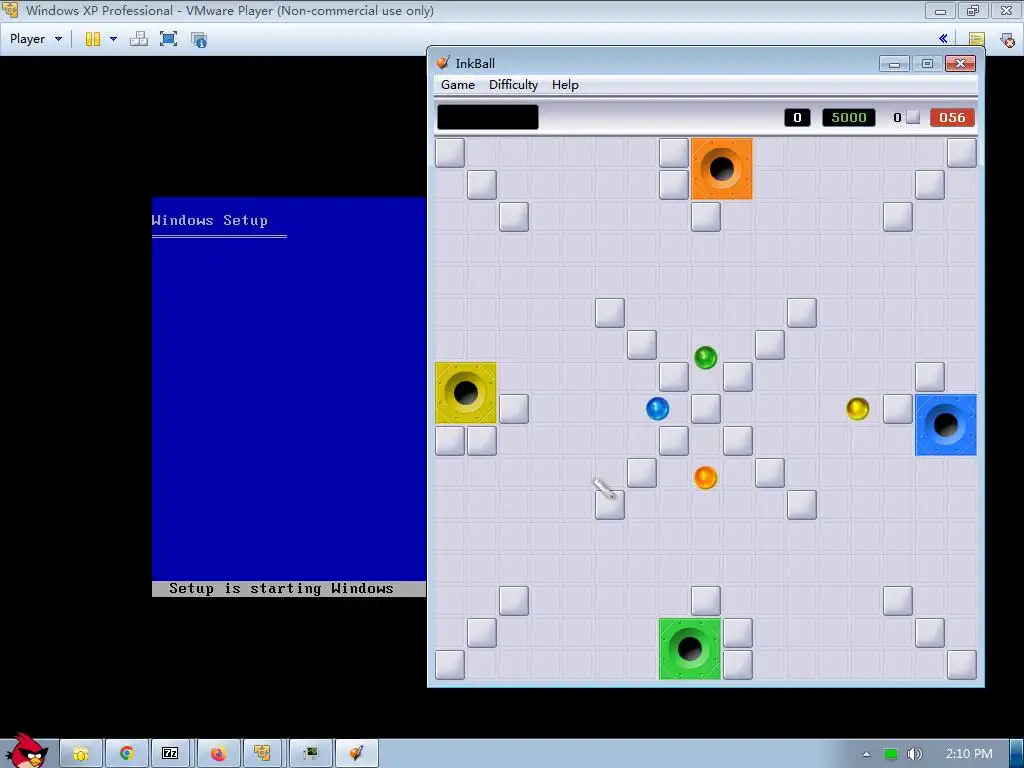This screenshot has width=1024, height=768.
Task: Click the yellow ball on the board
Action: click(857, 409)
